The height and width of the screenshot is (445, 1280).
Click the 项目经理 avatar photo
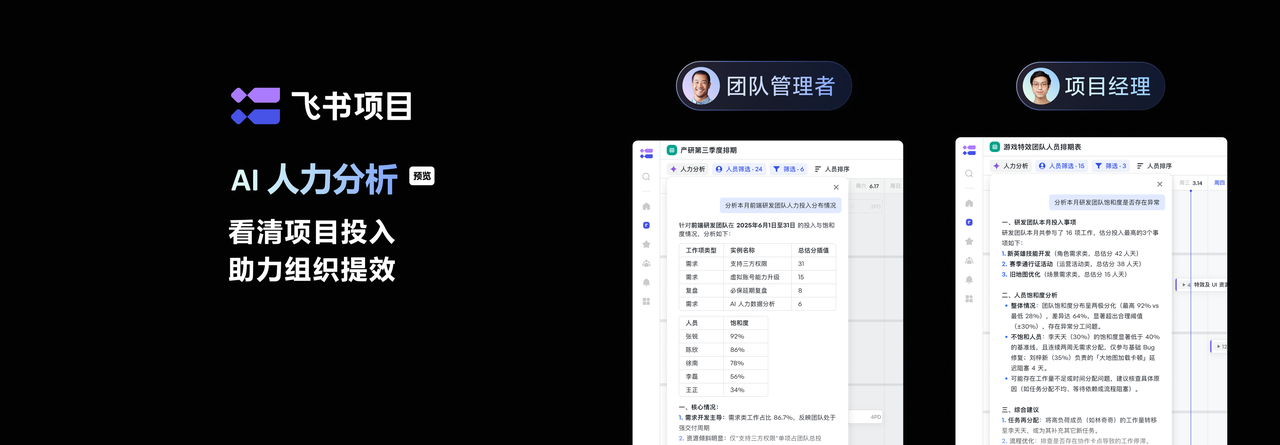(1041, 86)
